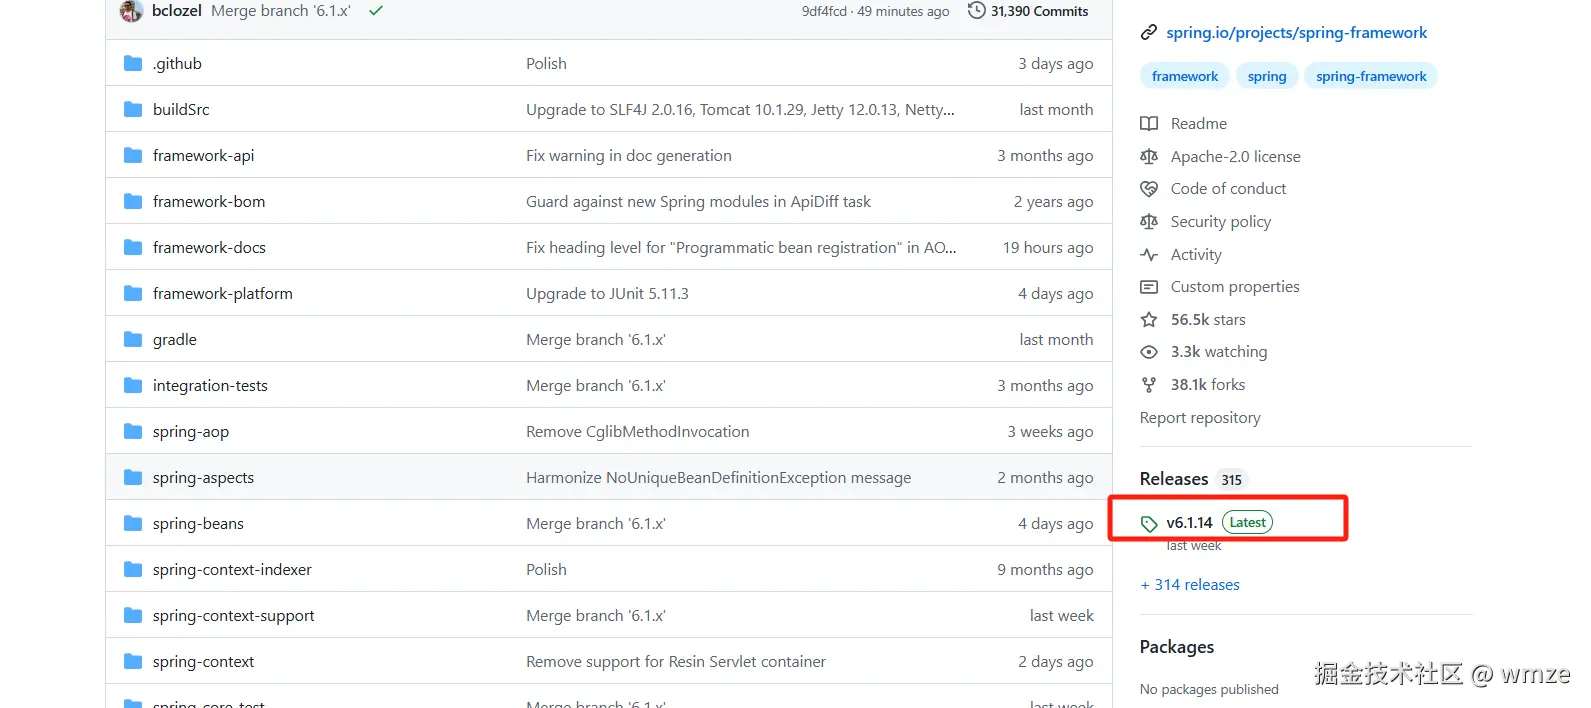Open the framework-docs directory name
The height and width of the screenshot is (708, 1591).
click(x=209, y=247)
